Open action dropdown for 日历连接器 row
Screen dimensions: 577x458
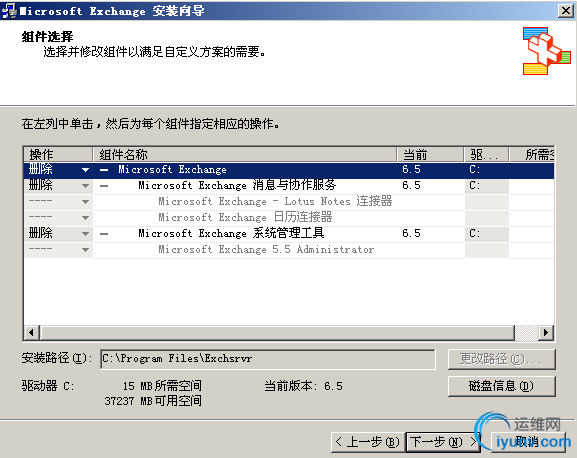coord(85,218)
